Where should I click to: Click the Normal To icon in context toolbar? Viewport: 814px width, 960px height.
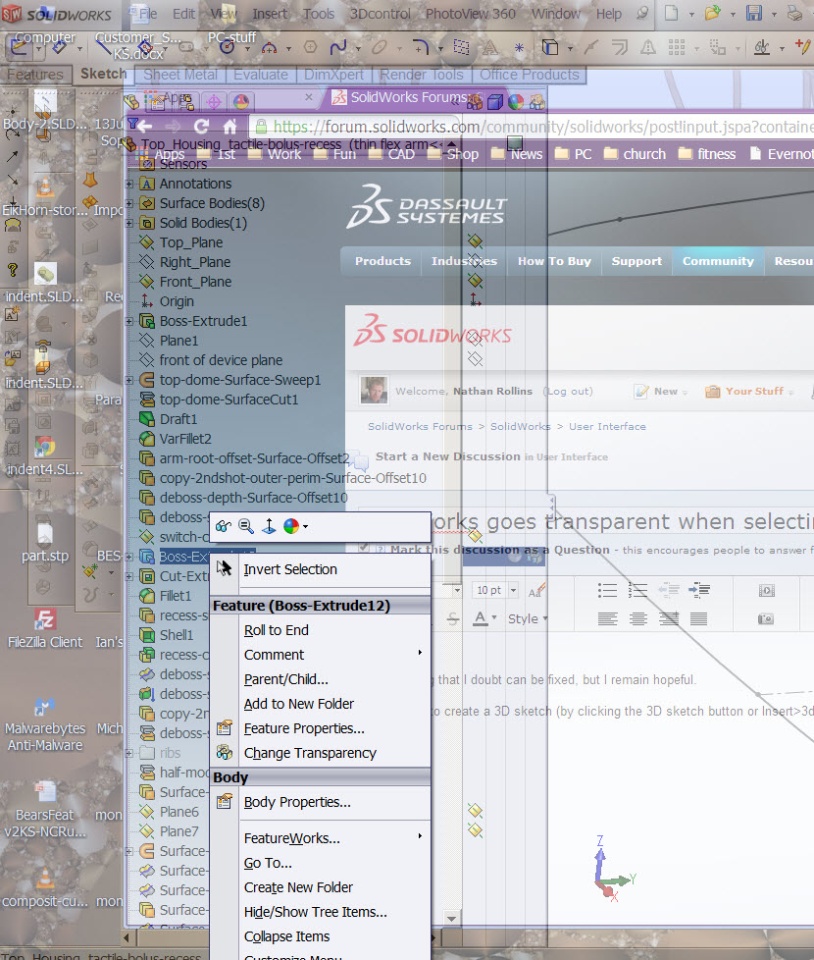[x=269, y=526]
